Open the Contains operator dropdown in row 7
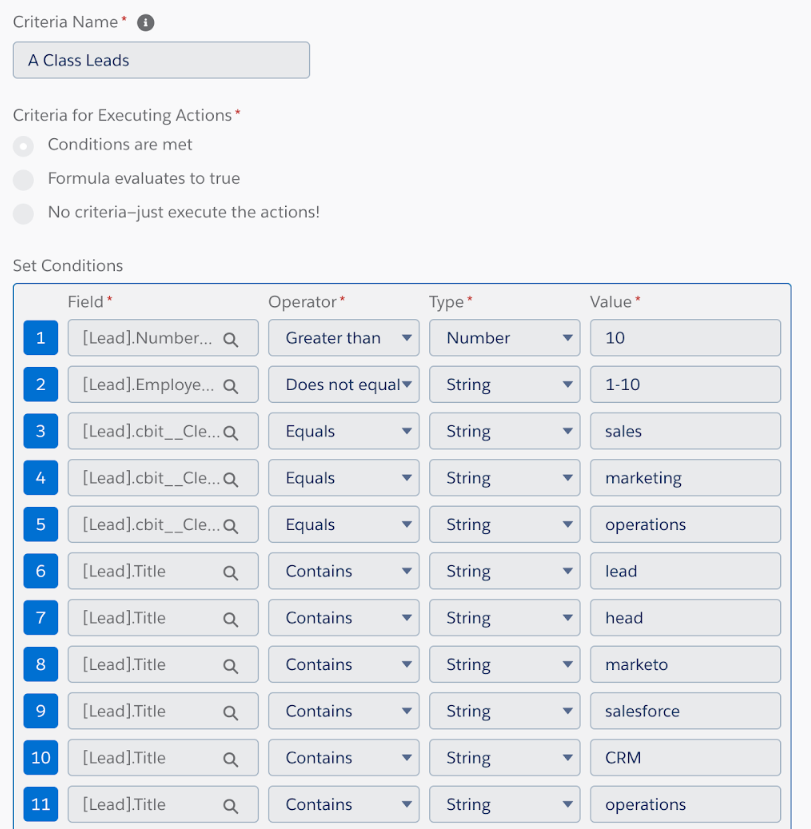This screenshot has height=829, width=811. [x=344, y=618]
